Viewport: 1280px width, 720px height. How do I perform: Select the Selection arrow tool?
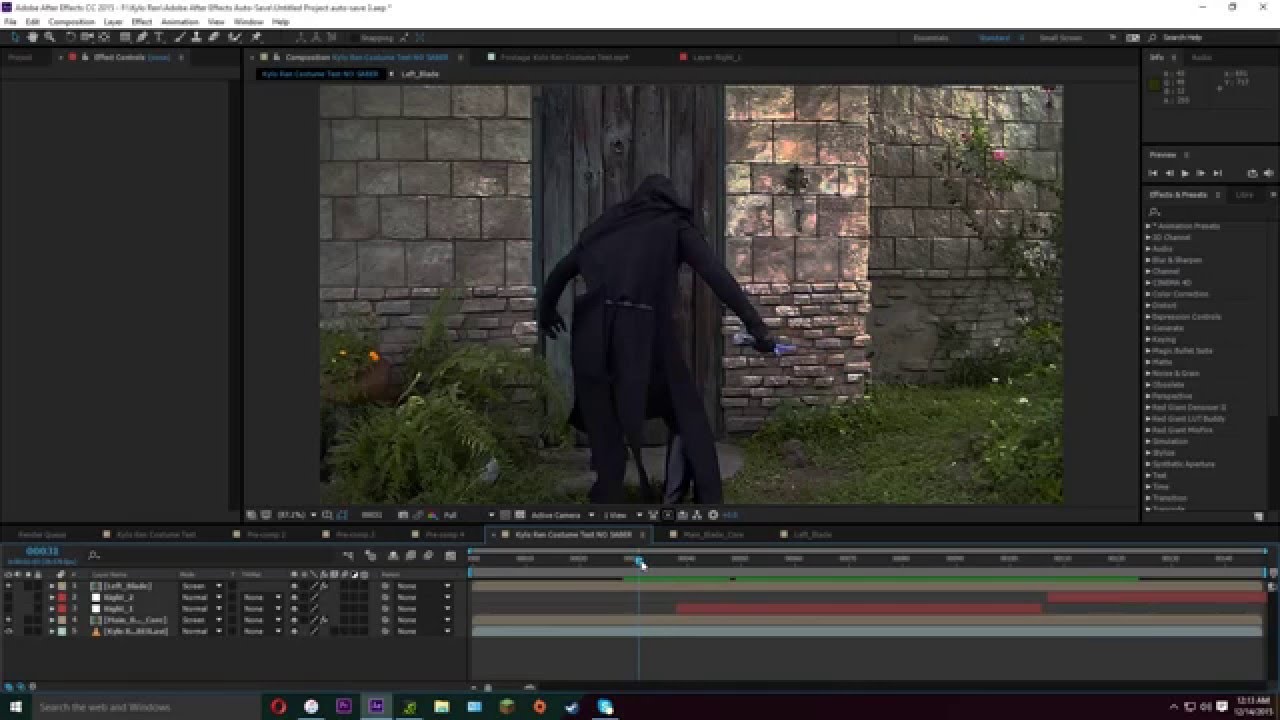click(x=16, y=37)
